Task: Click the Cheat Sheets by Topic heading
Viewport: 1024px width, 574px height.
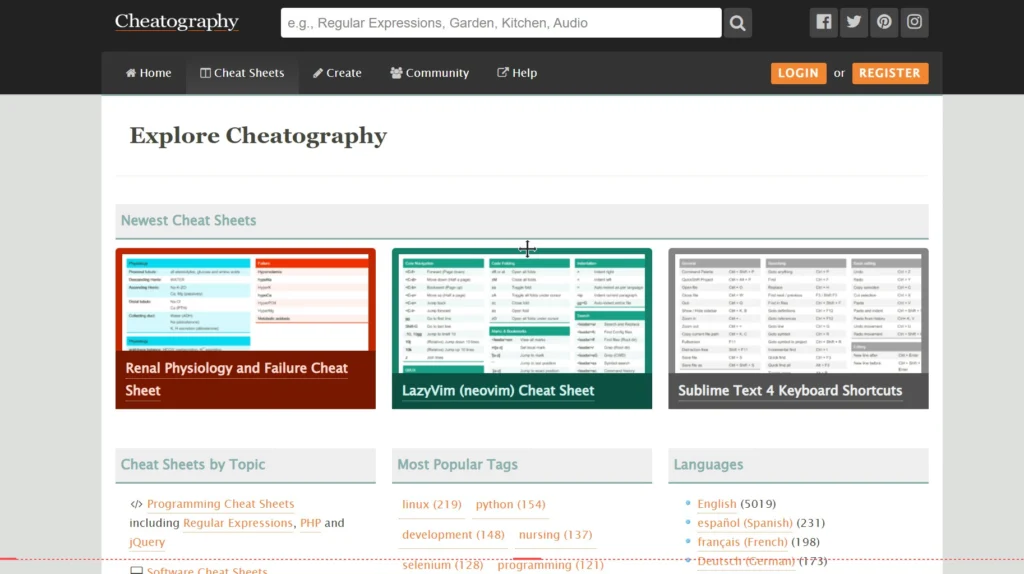Action: [x=193, y=464]
